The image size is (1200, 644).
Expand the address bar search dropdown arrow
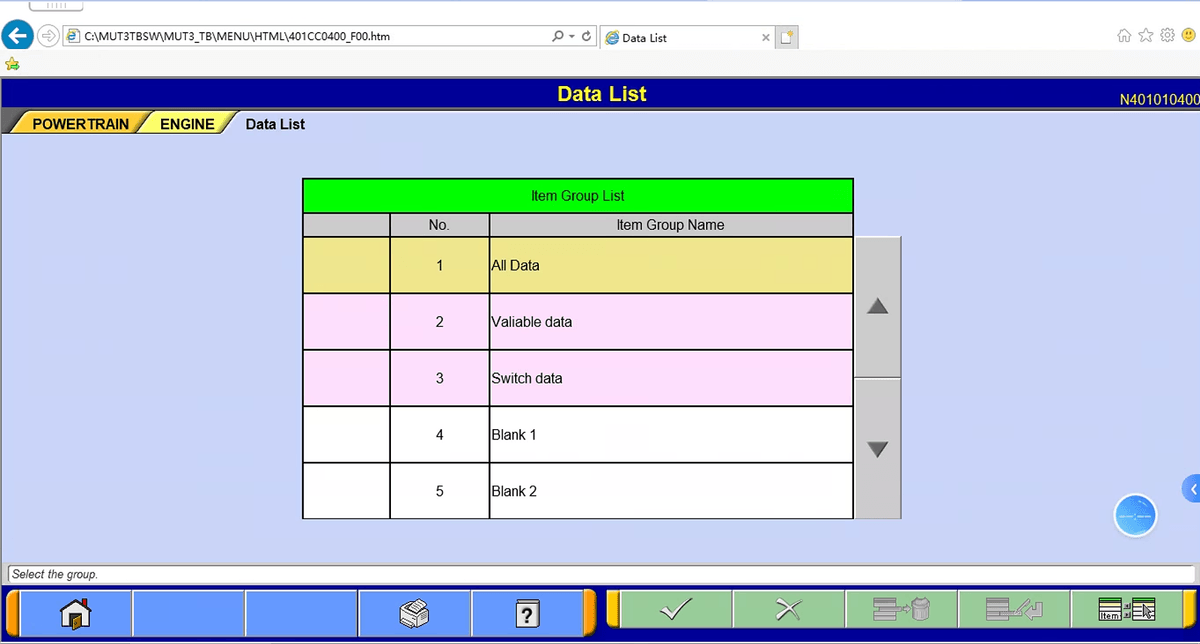(572, 37)
